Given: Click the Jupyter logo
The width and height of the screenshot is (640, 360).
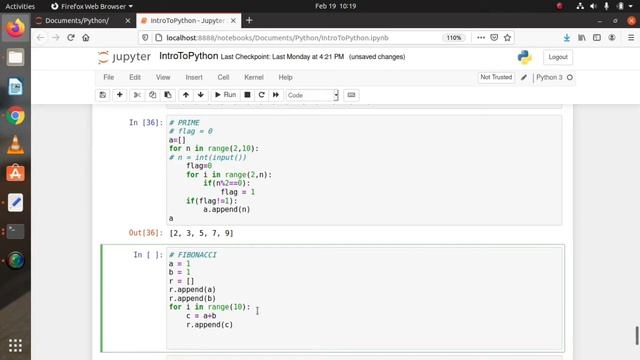Looking at the screenshot, I should coord(124,57).
